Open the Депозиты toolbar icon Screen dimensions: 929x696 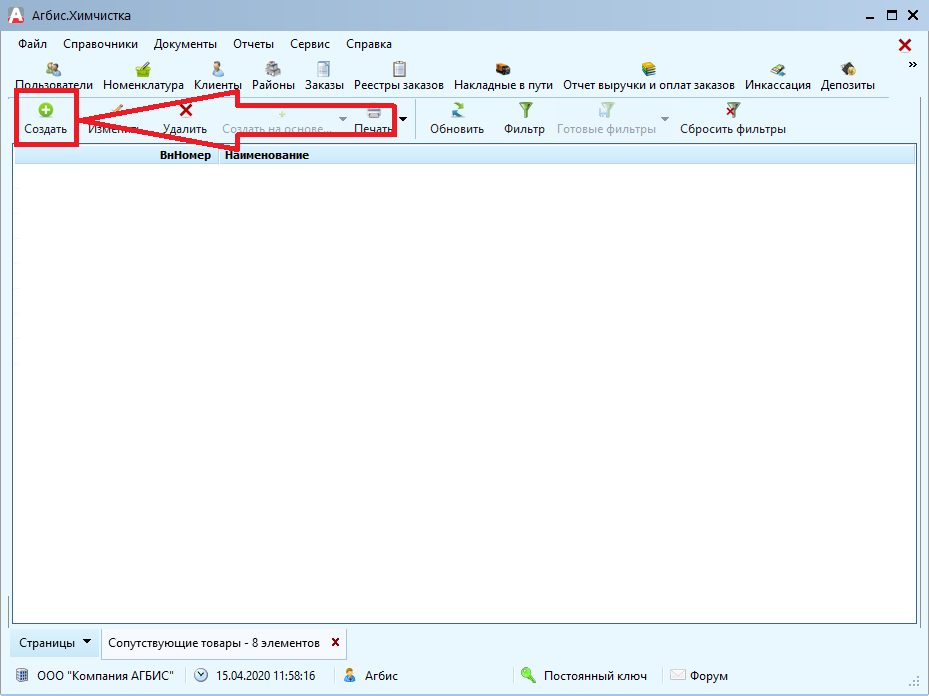tap(848, 76)
